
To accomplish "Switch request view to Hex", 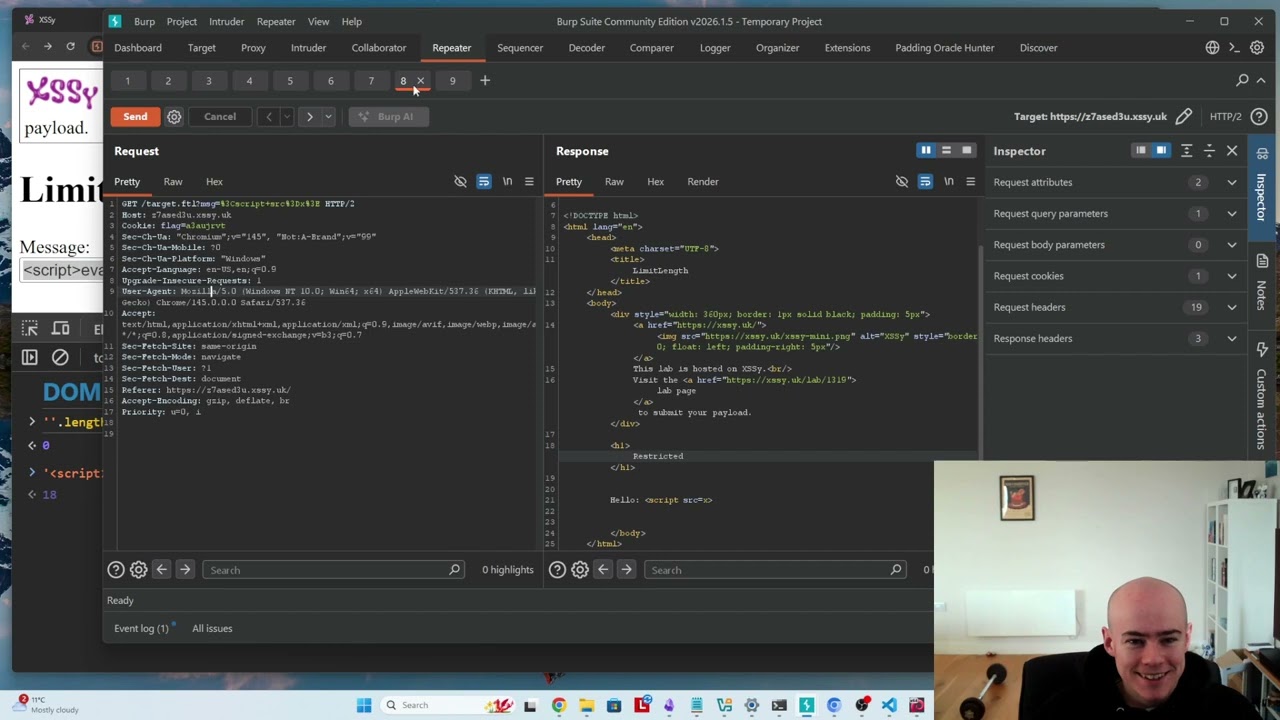I will (x=214, y=182).
